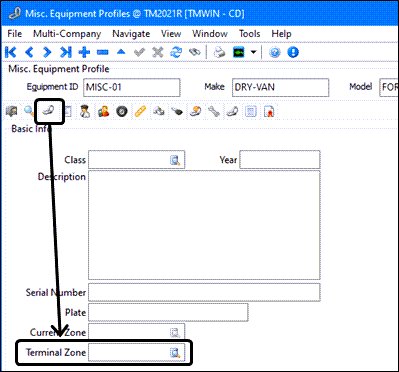Open the Window menu

point(210,34)
